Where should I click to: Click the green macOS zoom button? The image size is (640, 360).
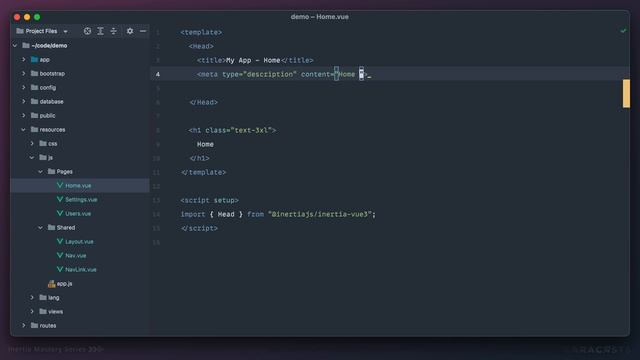coord(37,17)
